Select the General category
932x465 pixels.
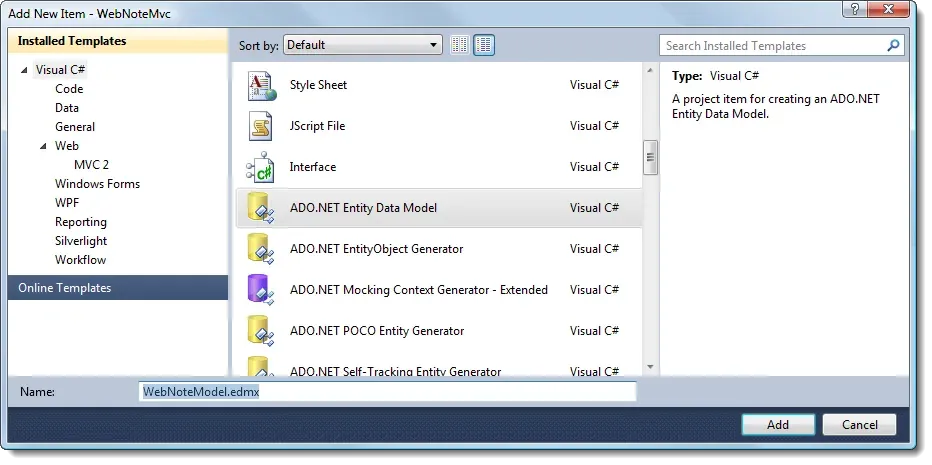[x=75, y=127]
